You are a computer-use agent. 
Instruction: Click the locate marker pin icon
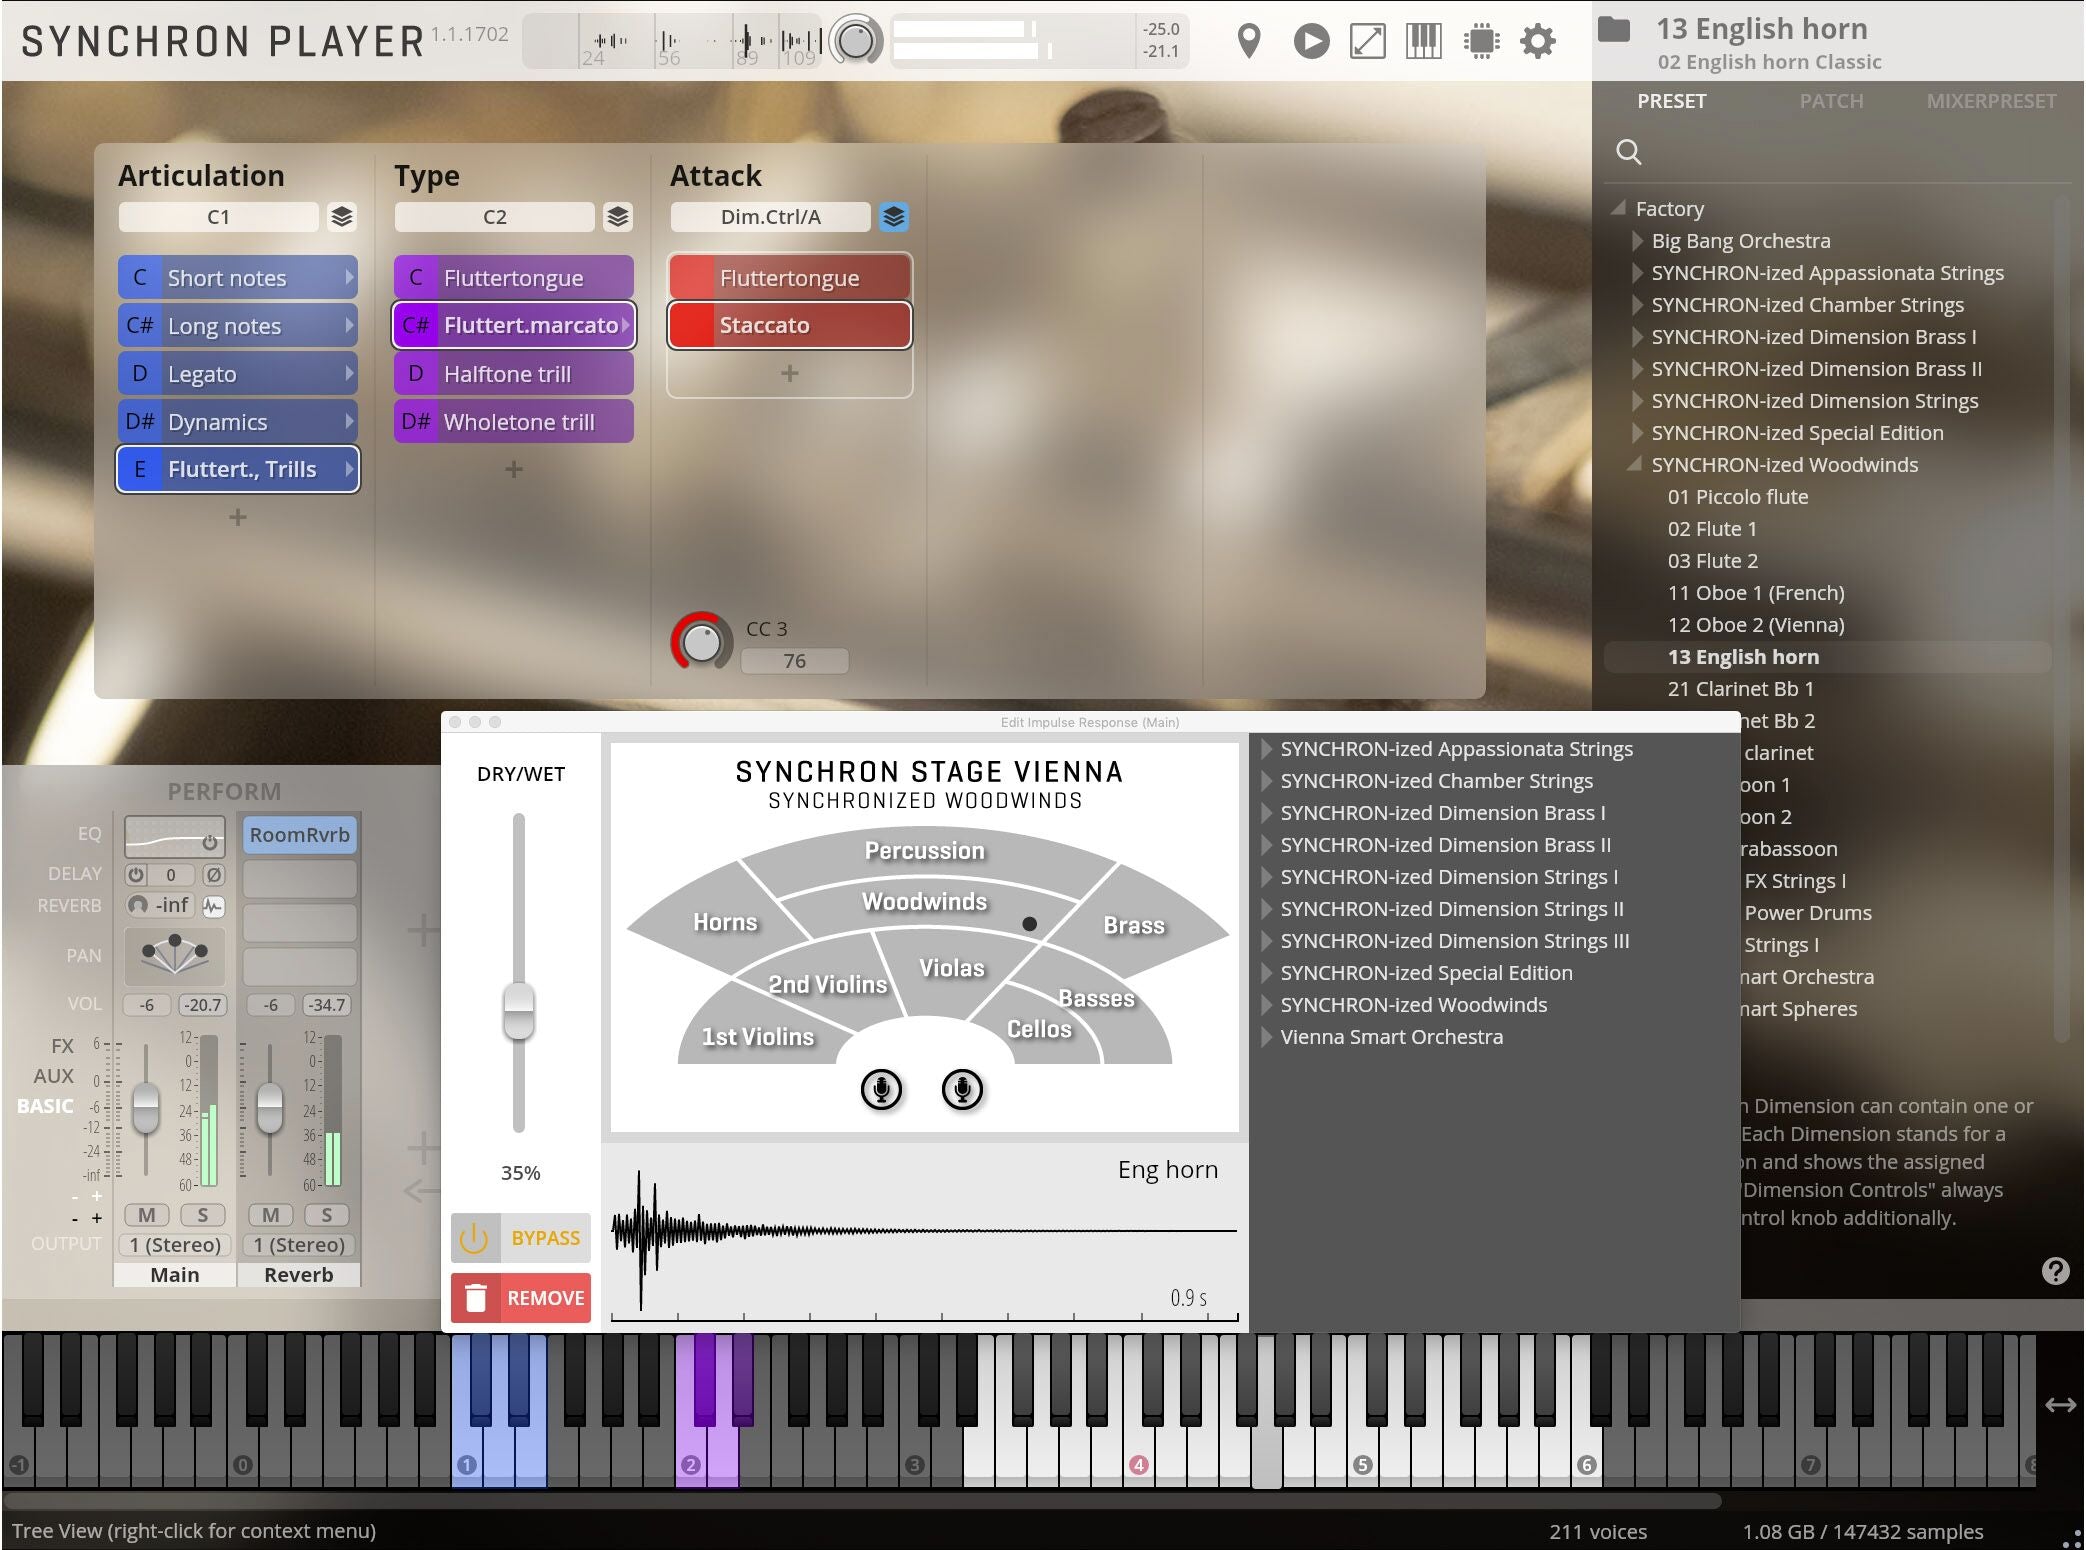[x=1248, y=41]
